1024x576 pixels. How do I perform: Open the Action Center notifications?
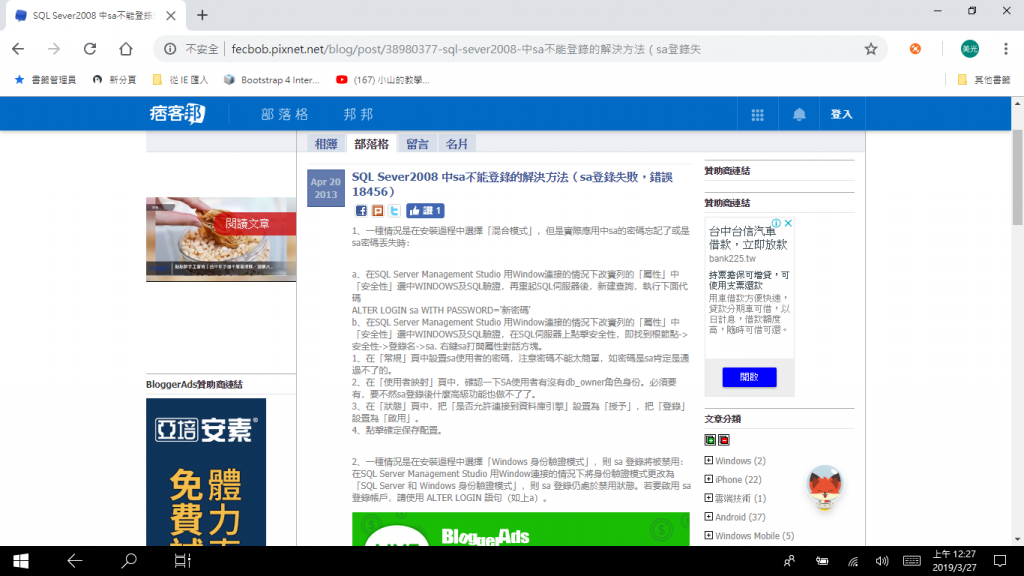[1000, 561]
